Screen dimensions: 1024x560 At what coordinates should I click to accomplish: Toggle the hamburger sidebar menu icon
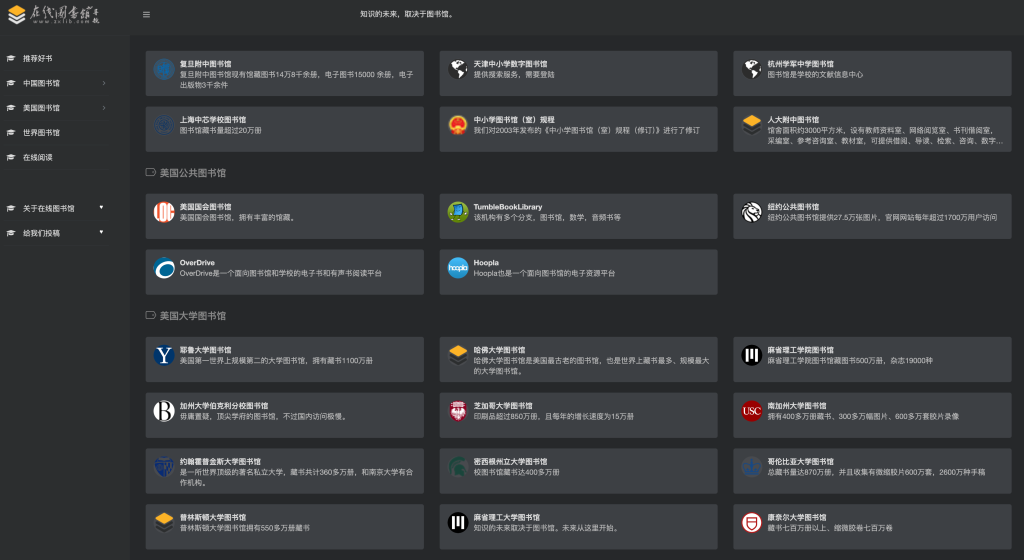pos(146,14)
